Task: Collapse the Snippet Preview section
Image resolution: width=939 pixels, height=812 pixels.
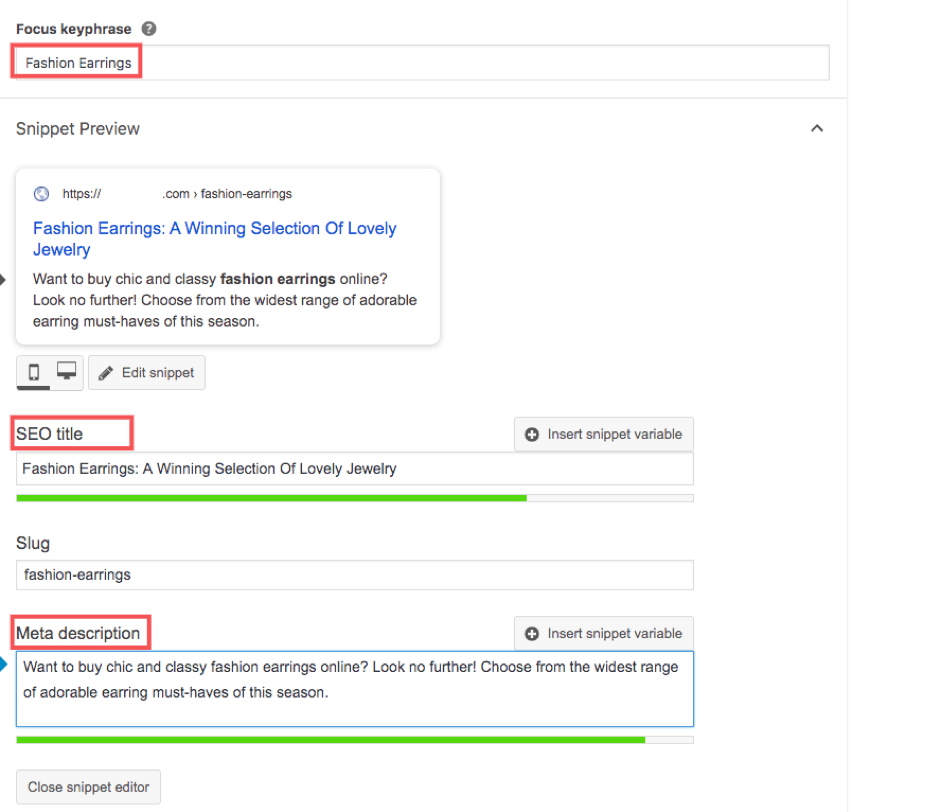Action: (x=817, y=128)
